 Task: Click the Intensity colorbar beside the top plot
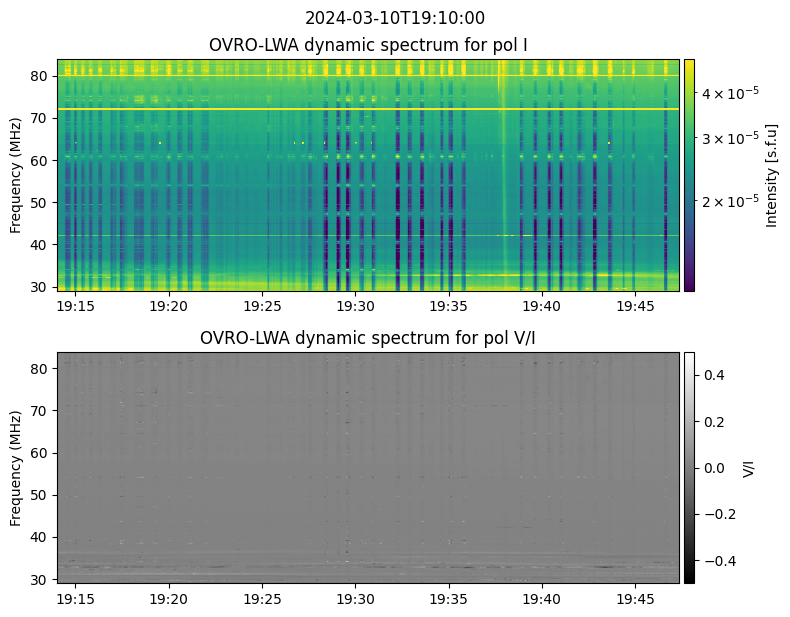(689, 175)
